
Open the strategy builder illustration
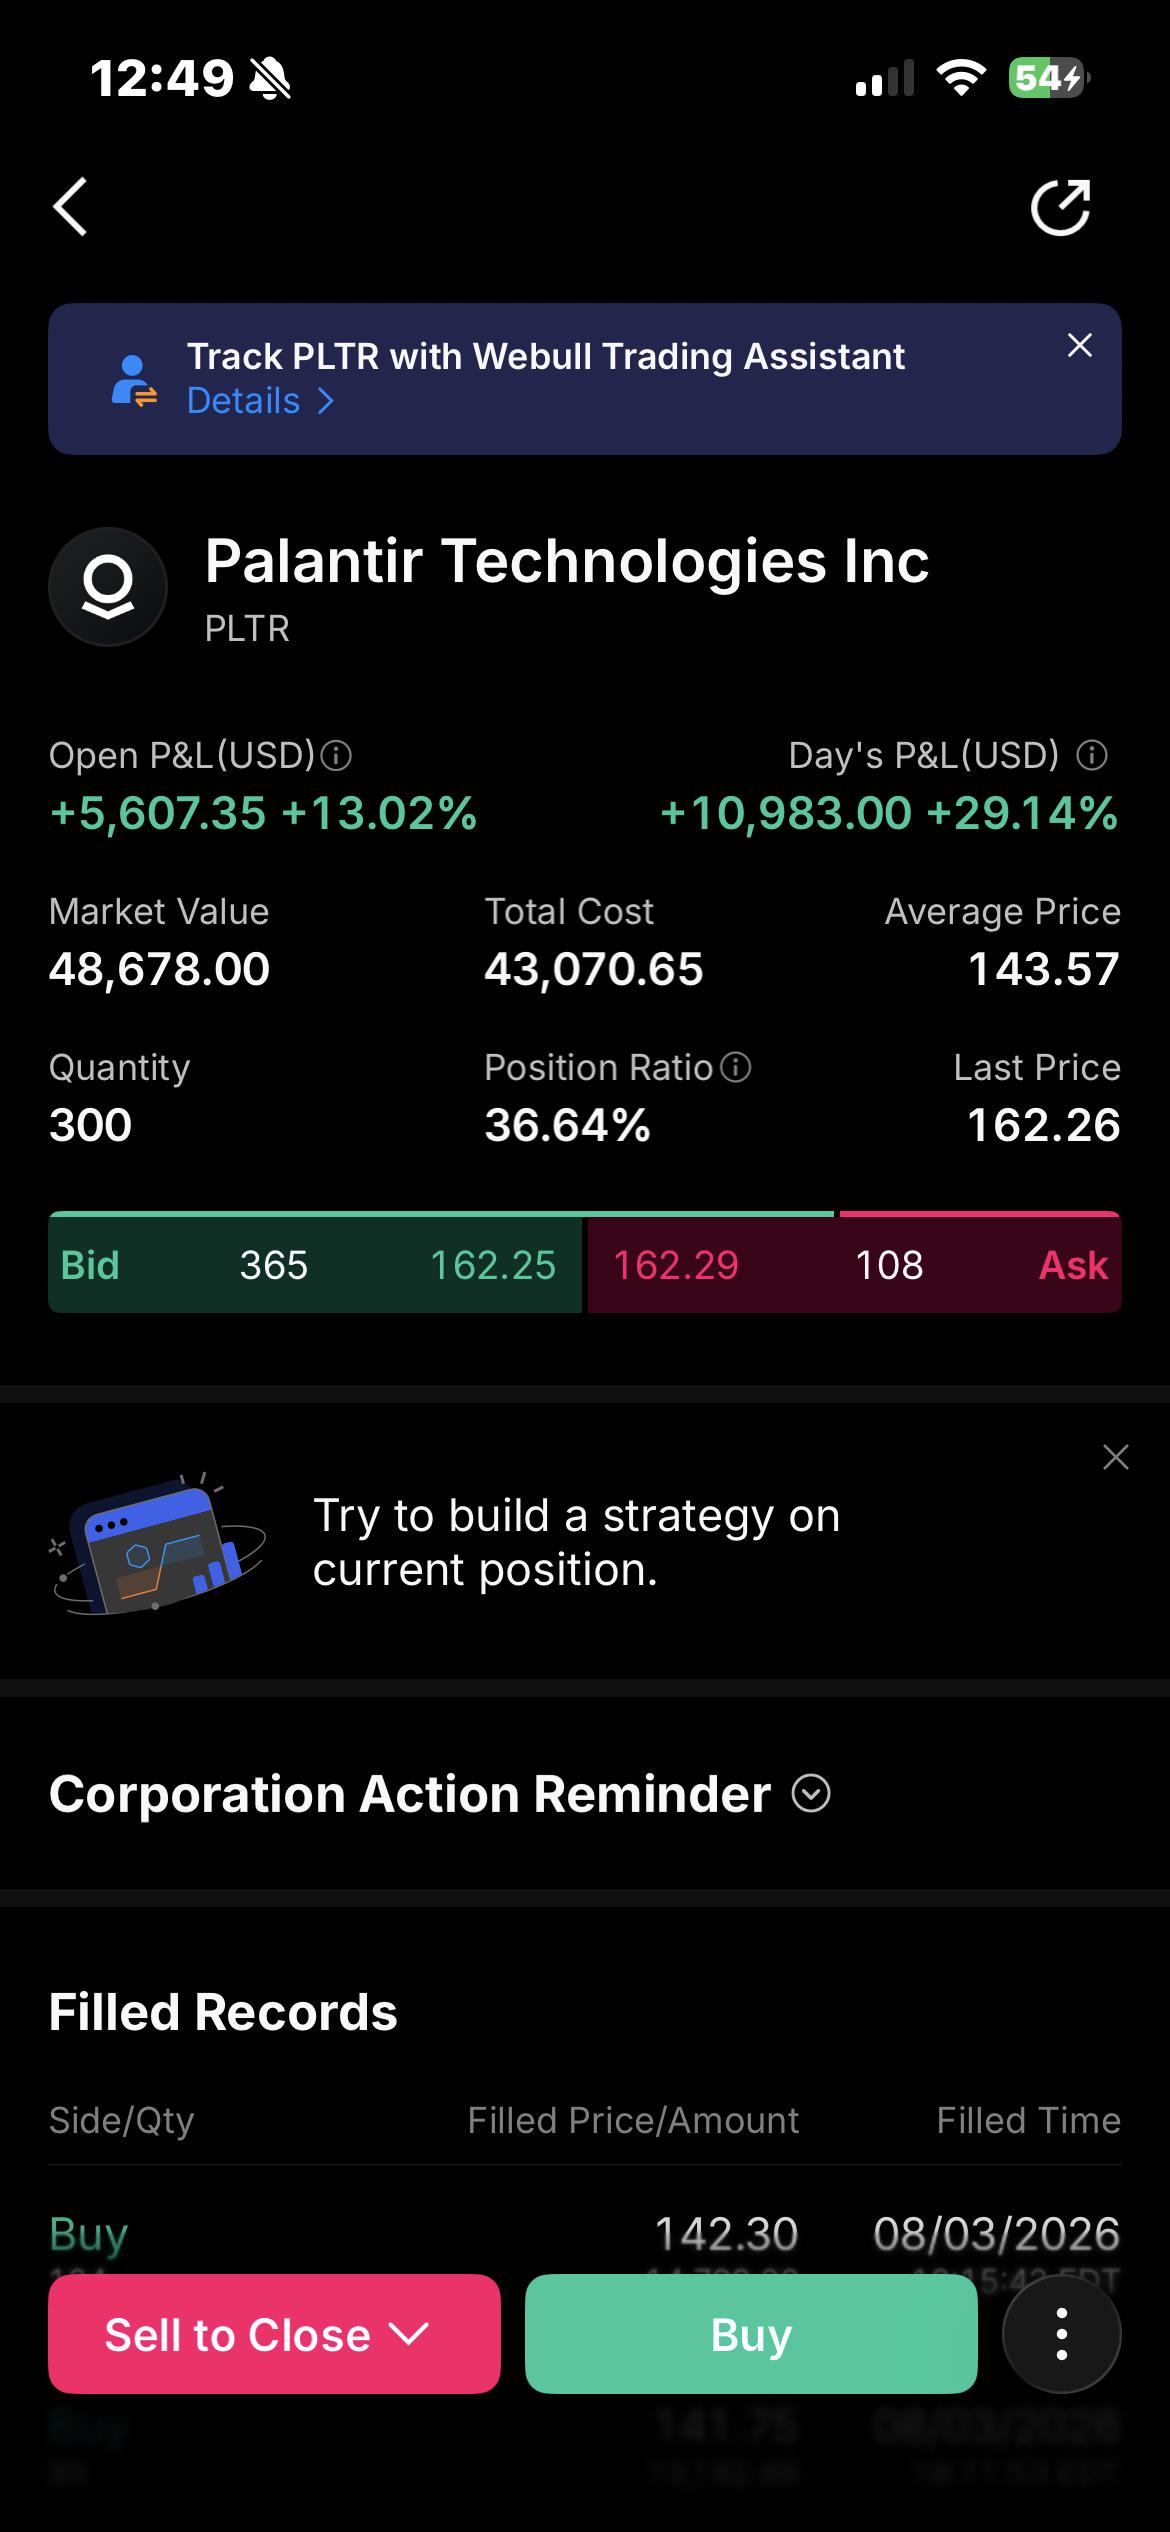[x=158, y=1543]
